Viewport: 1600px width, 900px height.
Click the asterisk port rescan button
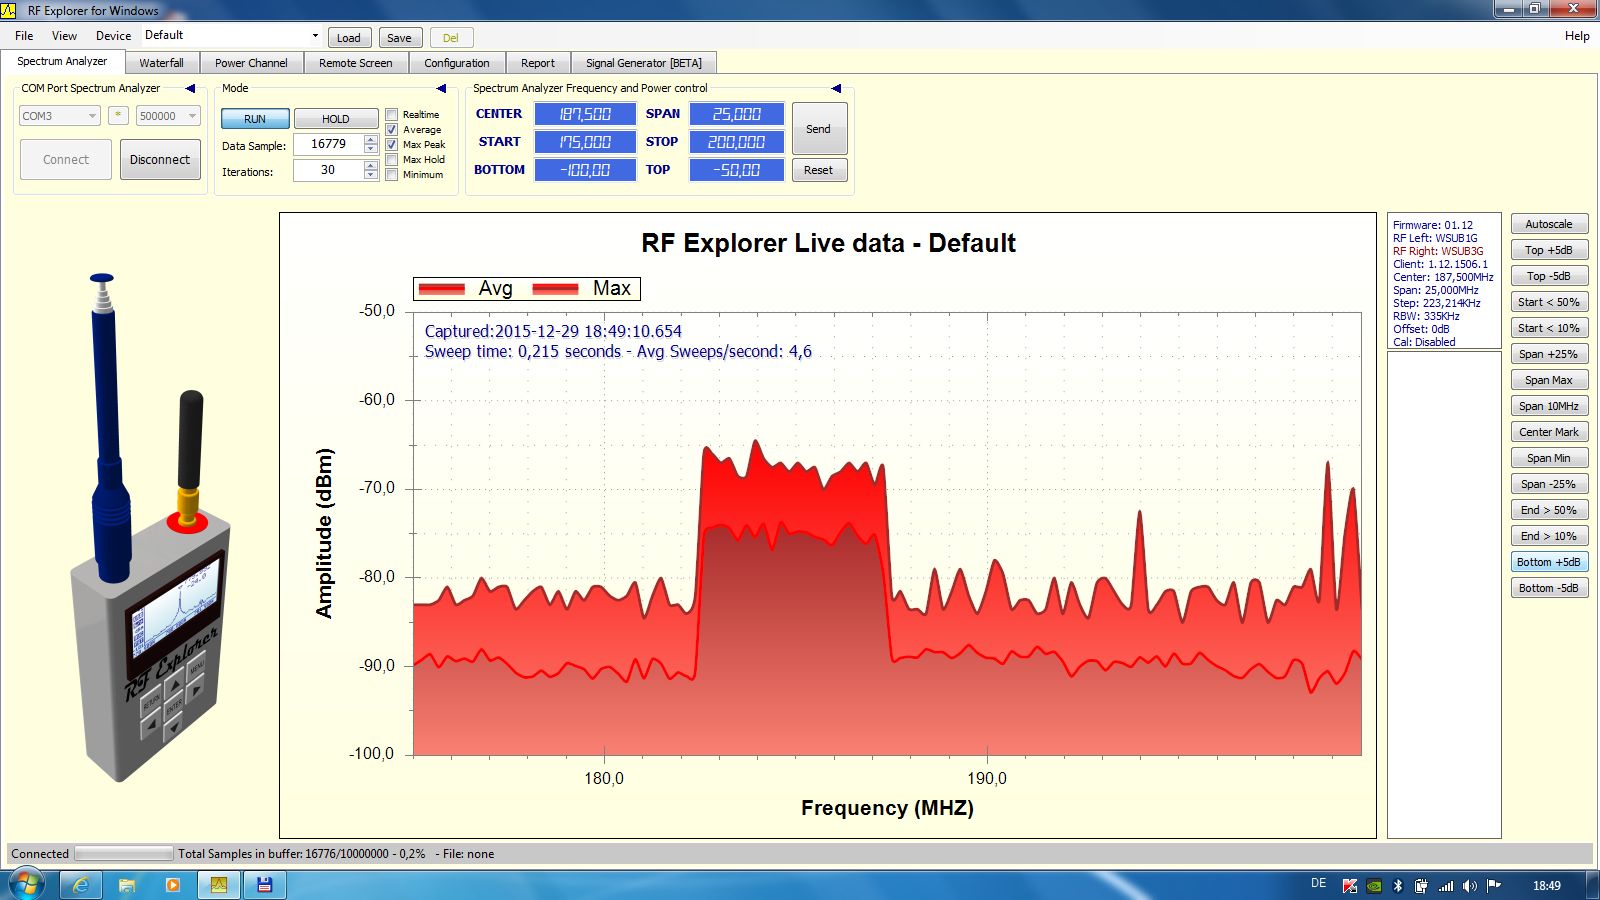pyautogui.click(x=118, y=115)
